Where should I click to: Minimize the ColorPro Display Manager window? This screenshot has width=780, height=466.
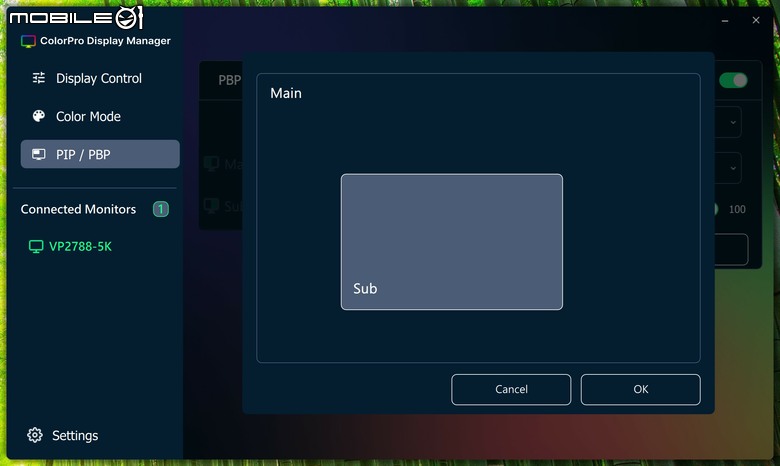click(725, 20)
